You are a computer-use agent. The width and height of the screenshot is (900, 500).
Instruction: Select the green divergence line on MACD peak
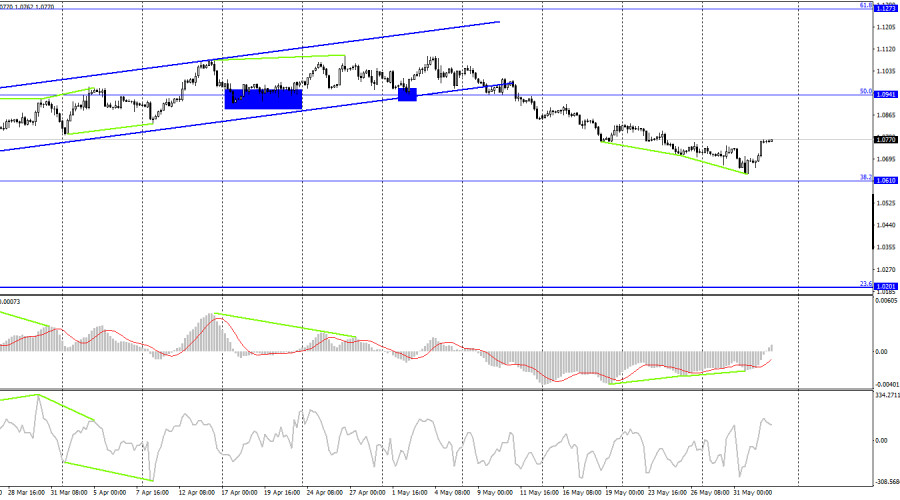point(285,326)
